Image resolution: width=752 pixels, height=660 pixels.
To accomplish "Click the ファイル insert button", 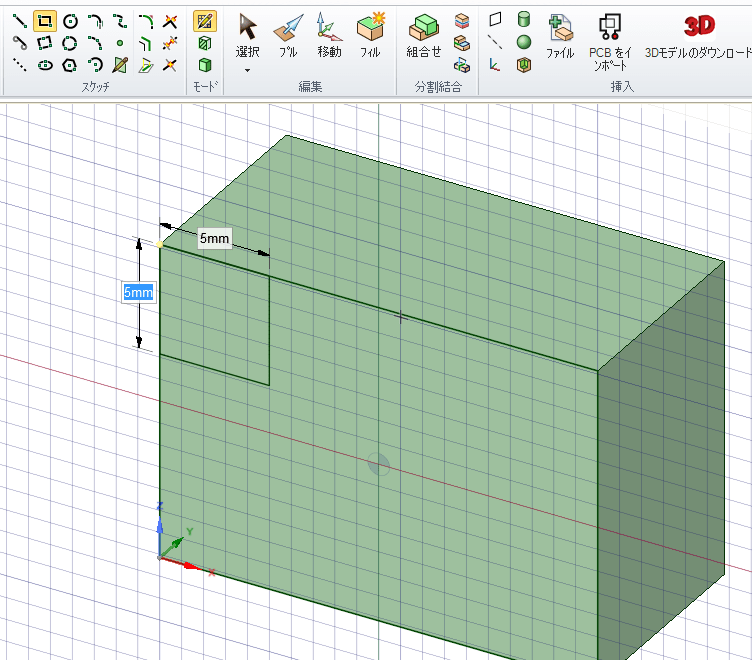I will (x=560, y=36).
